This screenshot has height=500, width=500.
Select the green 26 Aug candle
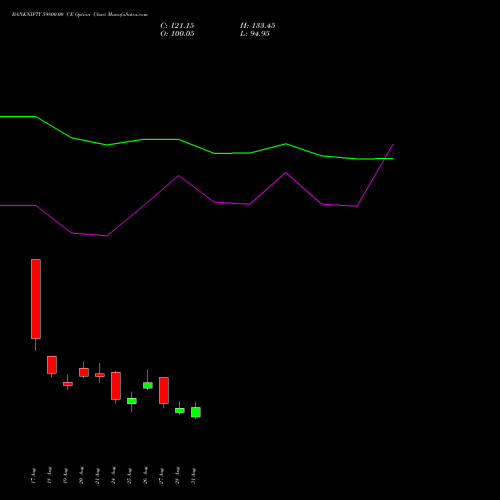[x=148, y=385]
